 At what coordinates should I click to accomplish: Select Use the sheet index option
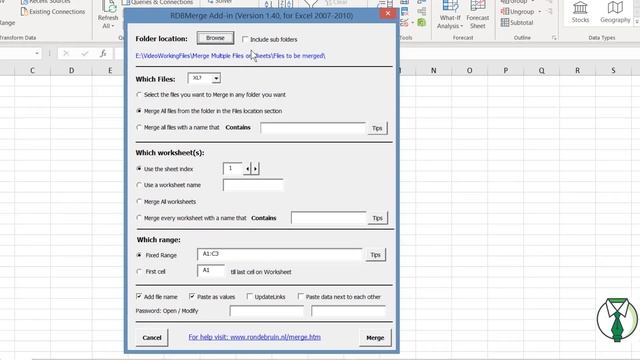139,169
